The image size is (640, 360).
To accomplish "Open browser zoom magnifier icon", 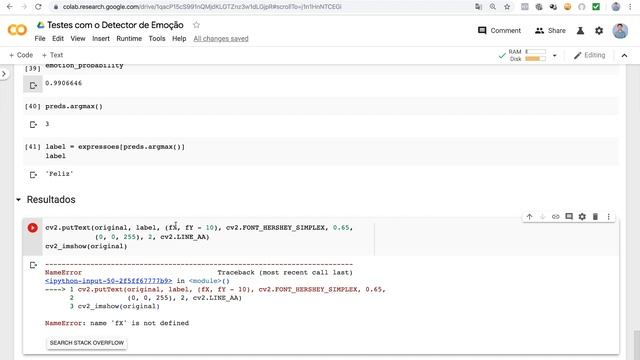I will 493,7.
